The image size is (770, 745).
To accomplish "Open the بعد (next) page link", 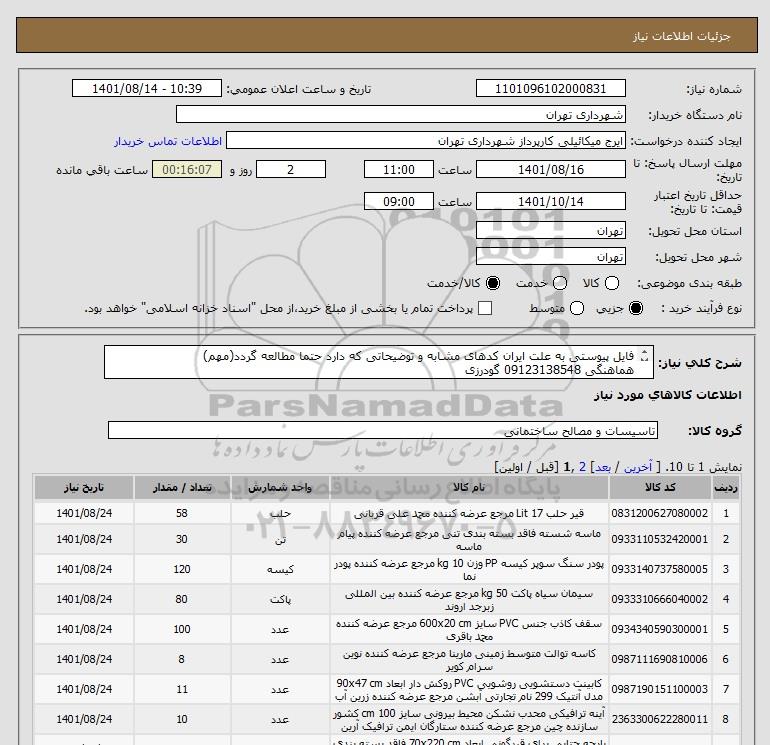I will coord(603,467).
